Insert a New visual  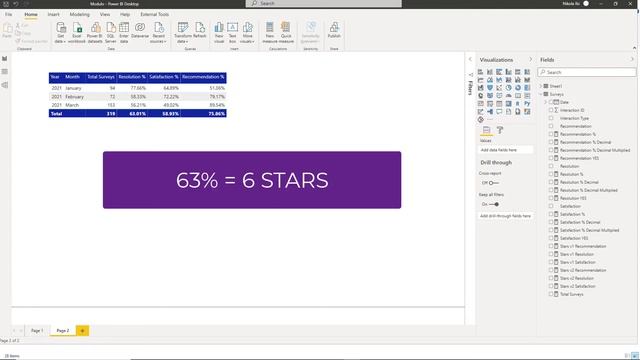[x=219, y=33]
